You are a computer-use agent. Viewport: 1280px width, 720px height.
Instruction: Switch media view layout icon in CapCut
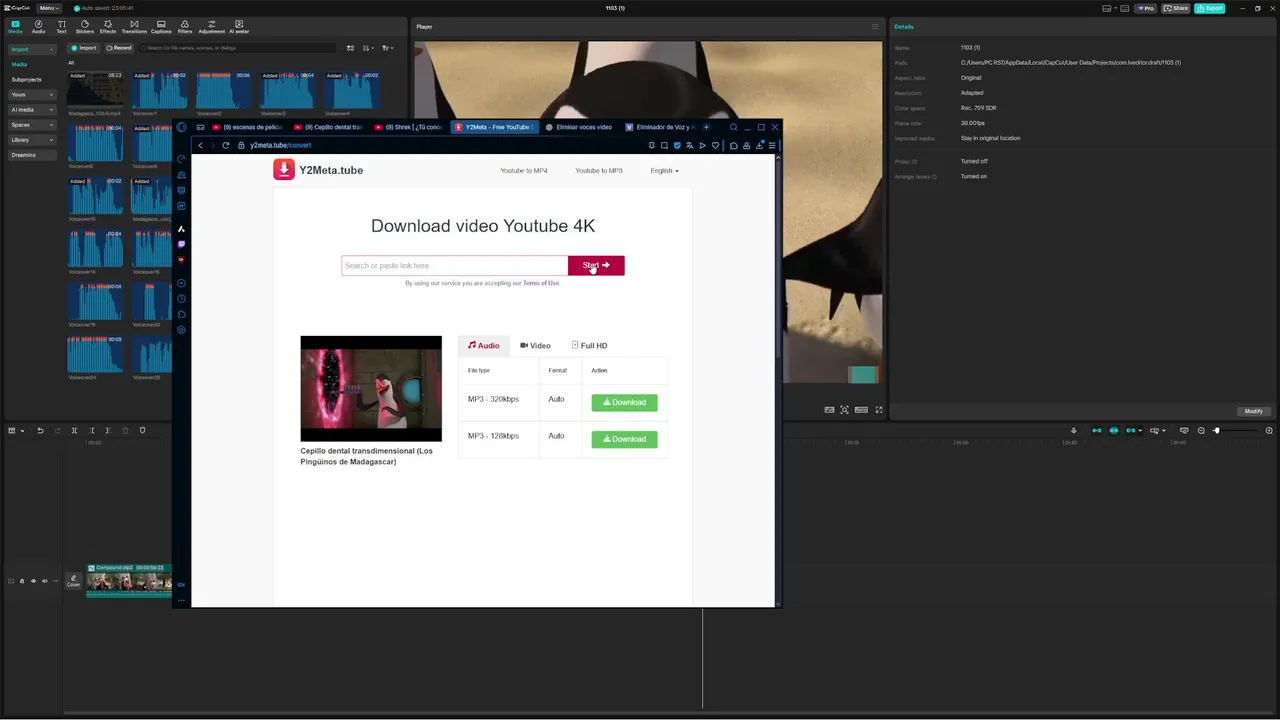tap(350, 48)
